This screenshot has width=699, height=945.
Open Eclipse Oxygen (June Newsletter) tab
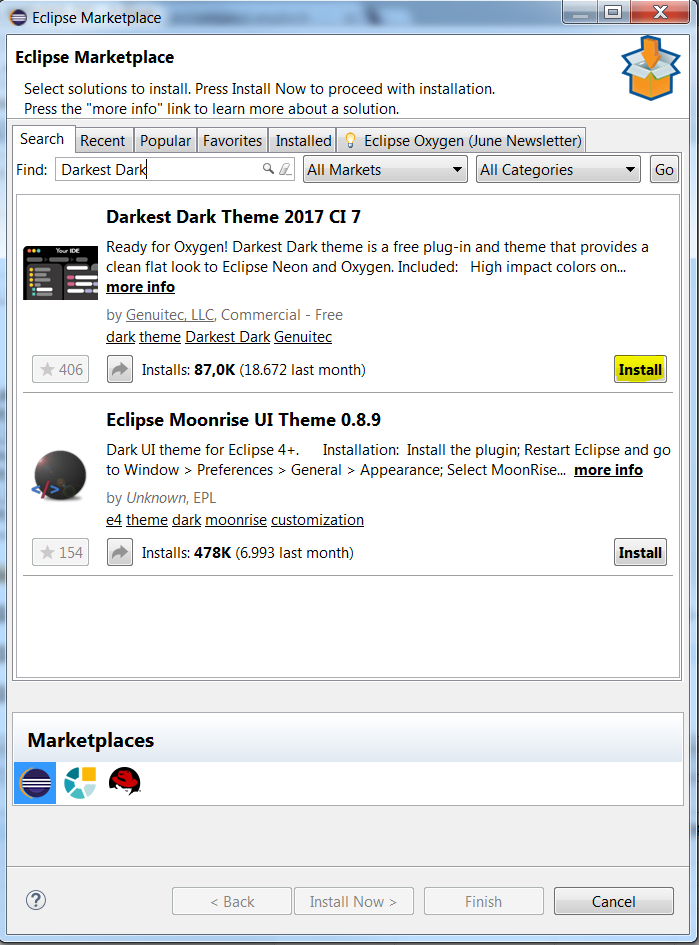point(462,141)
